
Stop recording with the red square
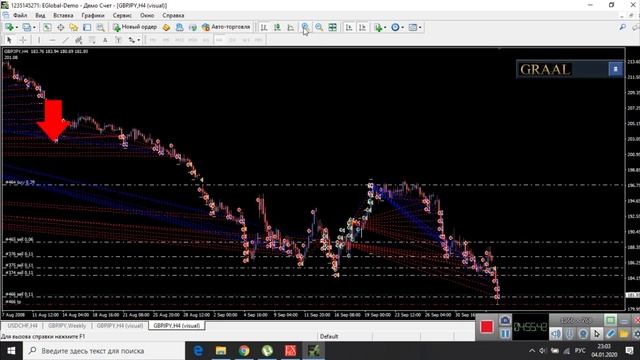click(x=487, y=327)
